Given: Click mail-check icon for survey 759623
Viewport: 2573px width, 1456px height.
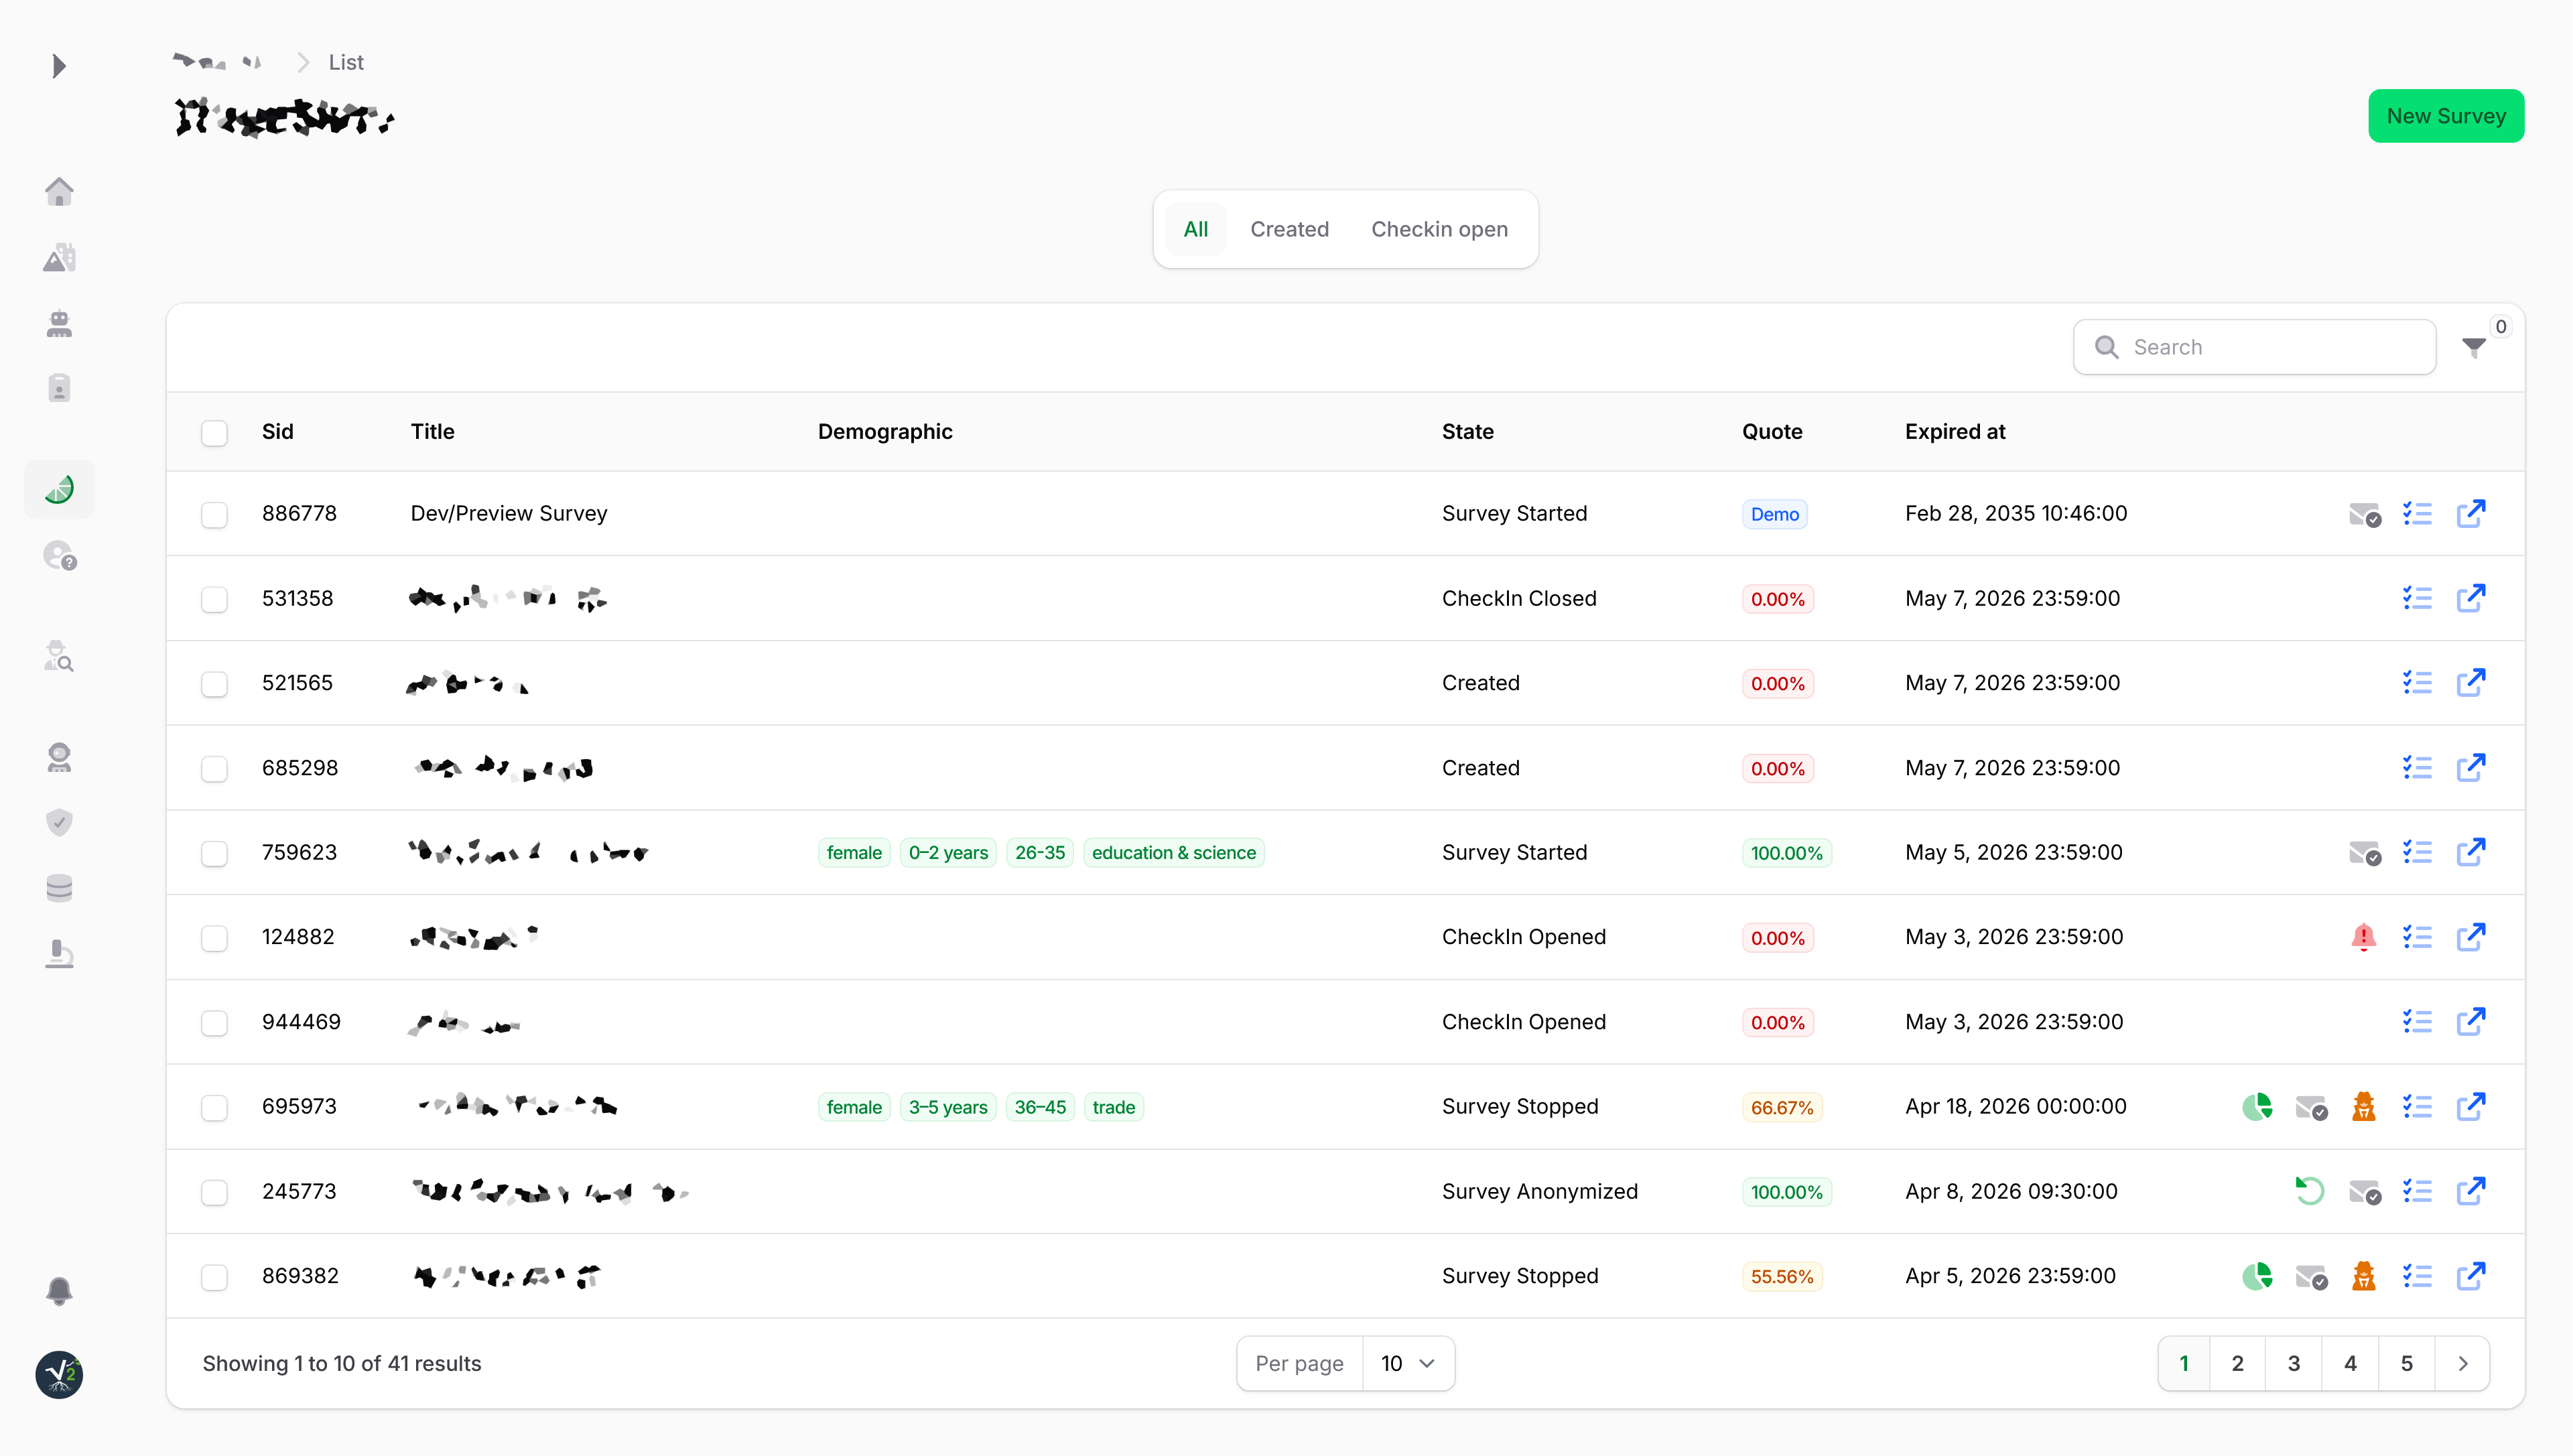Looking at the screenshot, I should [x=2364, y=853].
